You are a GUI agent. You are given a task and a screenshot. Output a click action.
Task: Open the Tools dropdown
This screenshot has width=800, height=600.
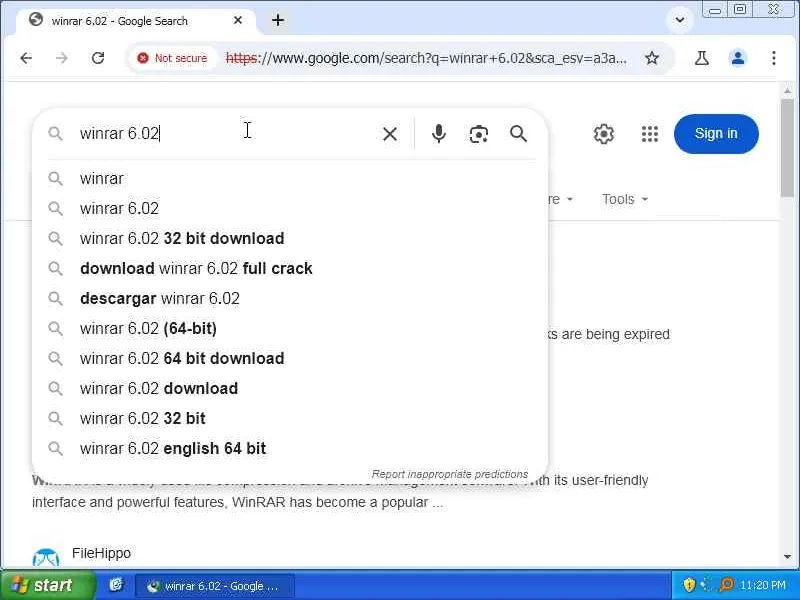[x=624, y=199]
